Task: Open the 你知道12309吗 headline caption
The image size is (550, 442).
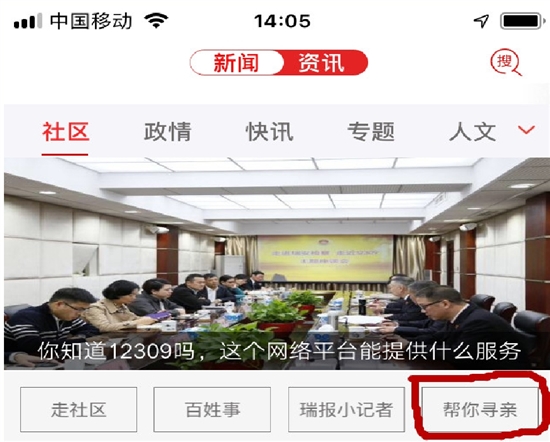Action: tap(279, 351)
